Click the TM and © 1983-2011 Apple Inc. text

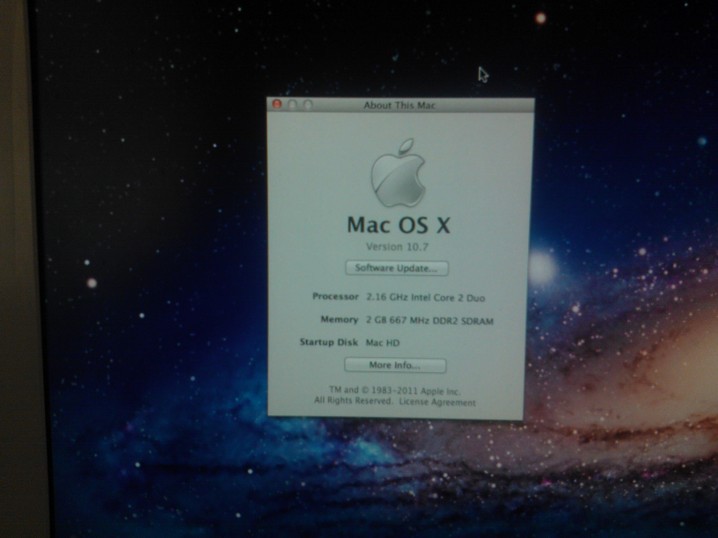(395, 391)
